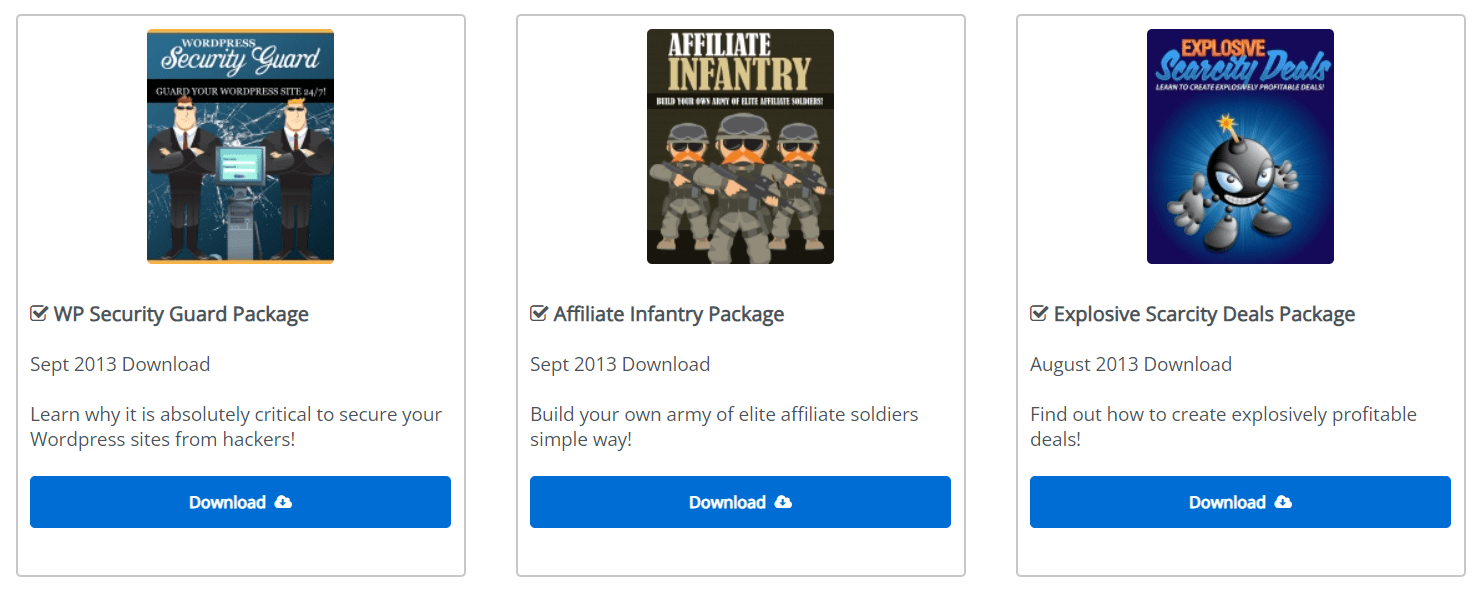This screenshot has width=1483, height=596.
Task: Open the Explosive Scarcity Deals cover image
Action: 1240,146
